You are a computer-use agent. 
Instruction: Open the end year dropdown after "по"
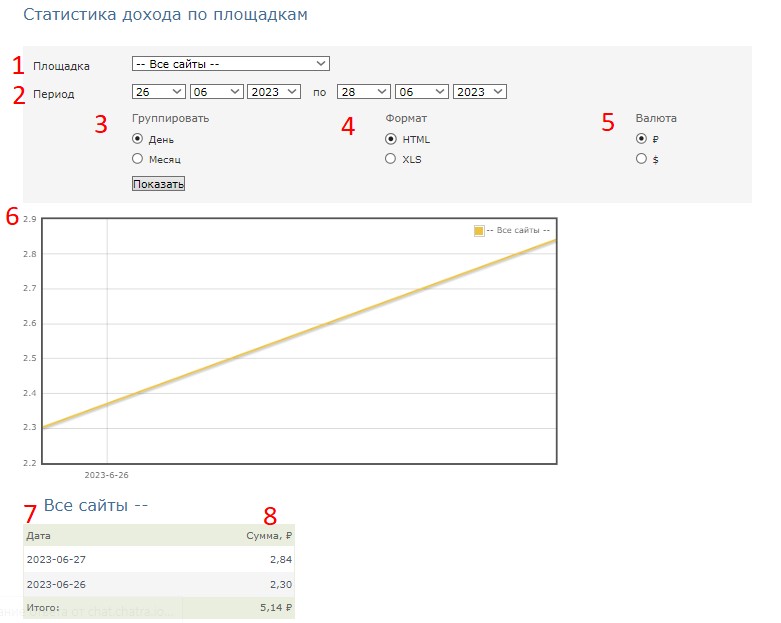480,92
